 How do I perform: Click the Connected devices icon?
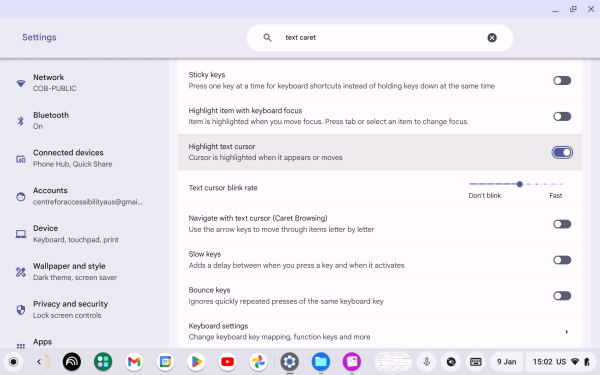pyautogui.click(x=21, y=159)
